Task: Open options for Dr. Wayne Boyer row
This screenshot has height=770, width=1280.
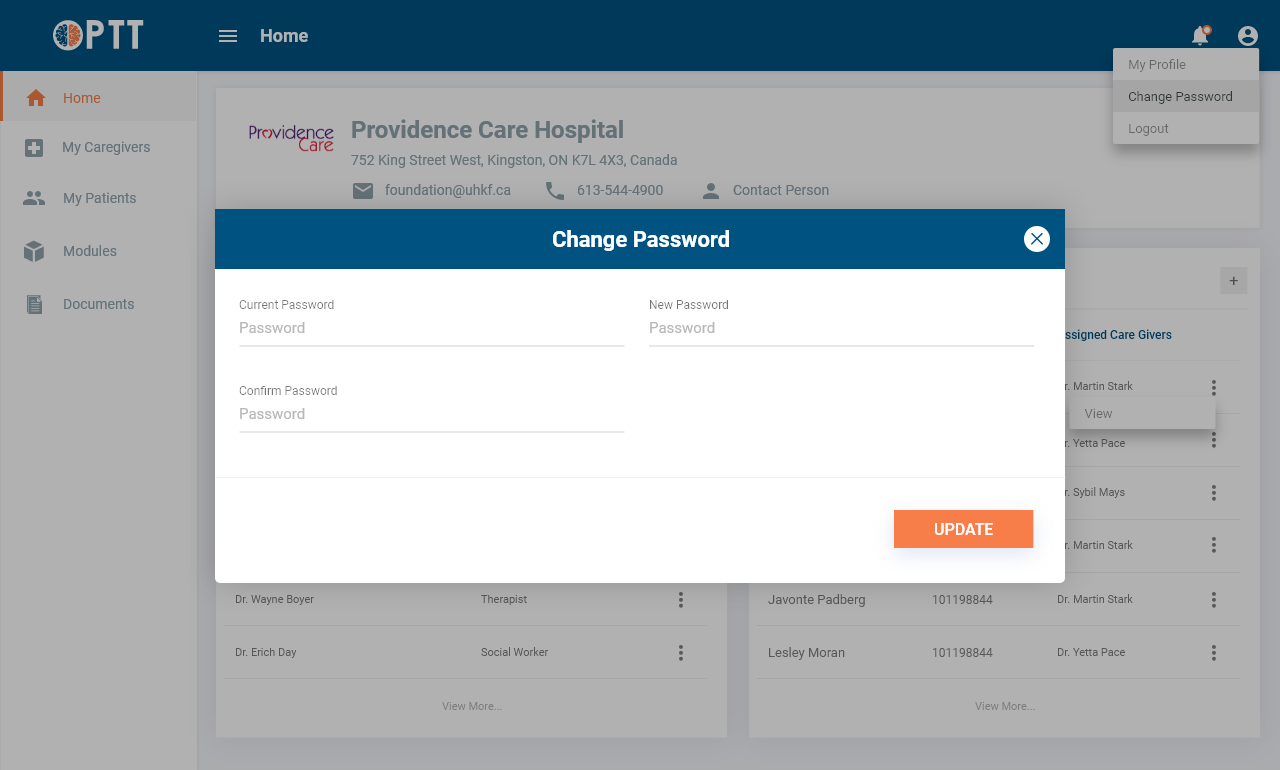Action: click(x=681, y=600)
